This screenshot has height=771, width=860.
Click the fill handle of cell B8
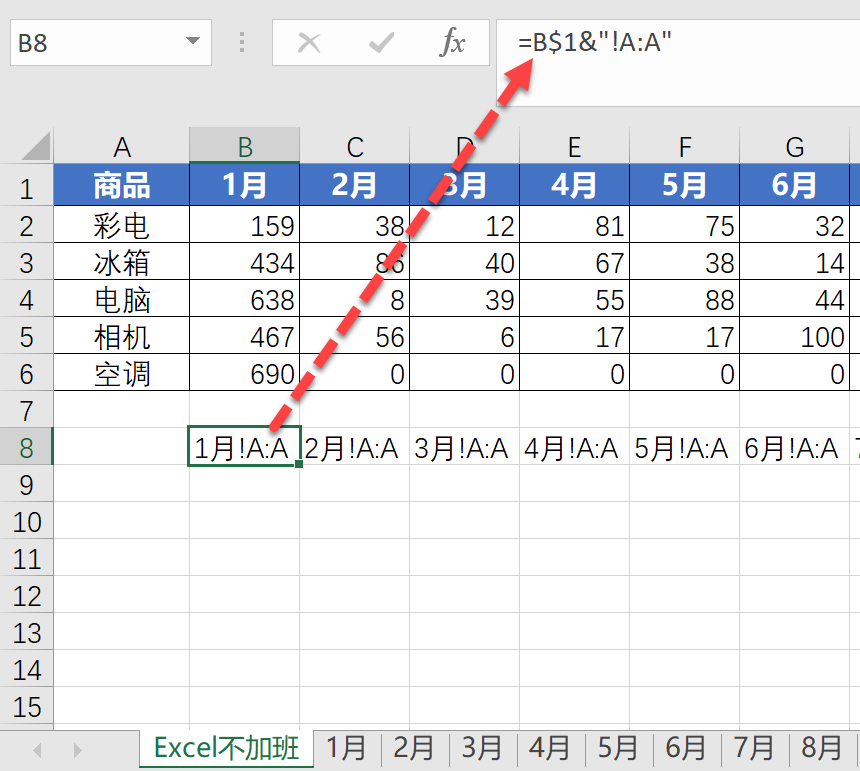coord(299,464)
